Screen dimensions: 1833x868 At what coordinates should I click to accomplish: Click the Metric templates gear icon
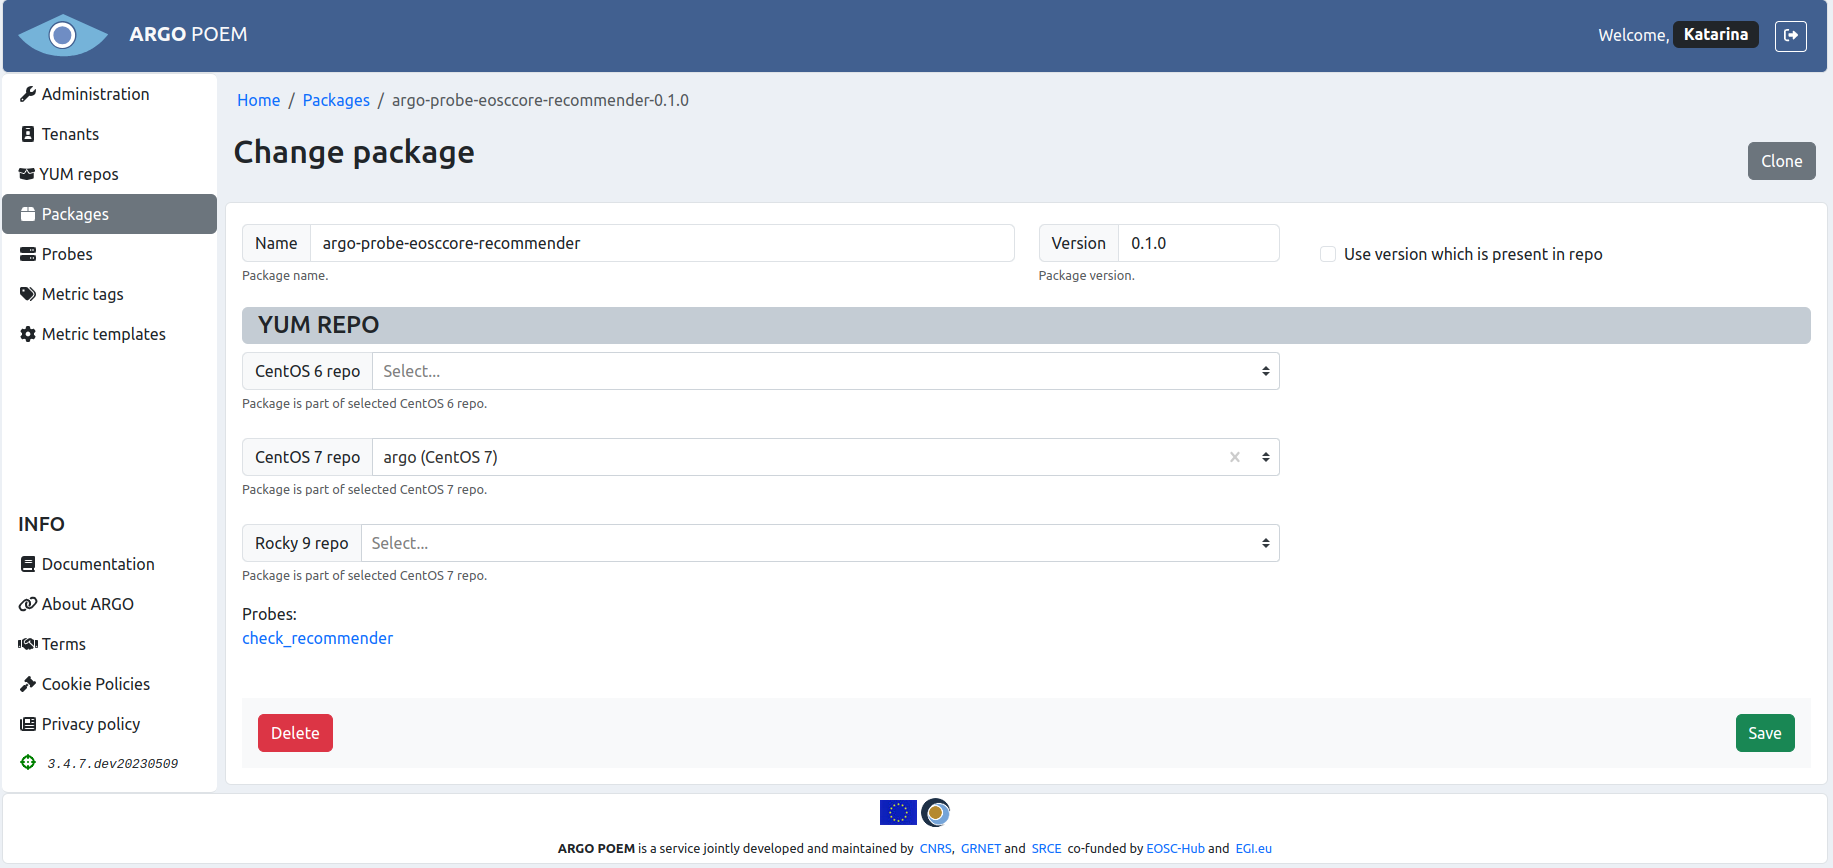point(28,334)
